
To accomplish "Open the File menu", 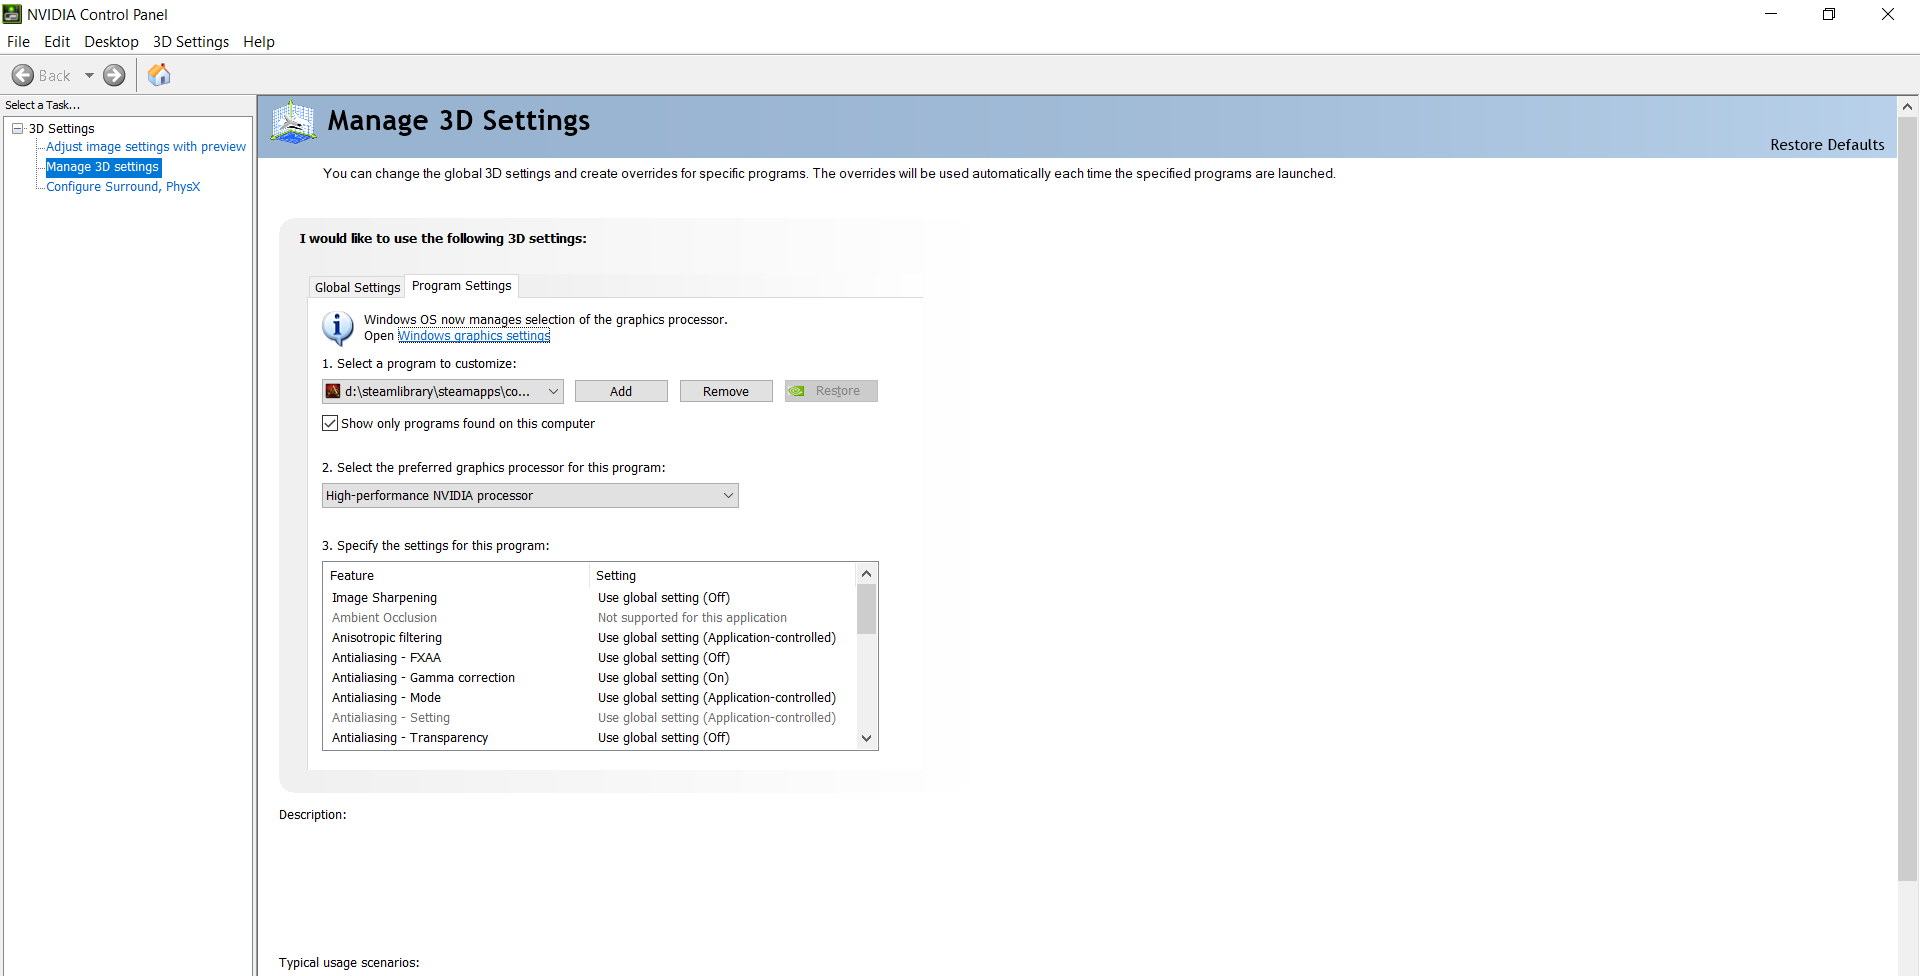I will [18, 42].
